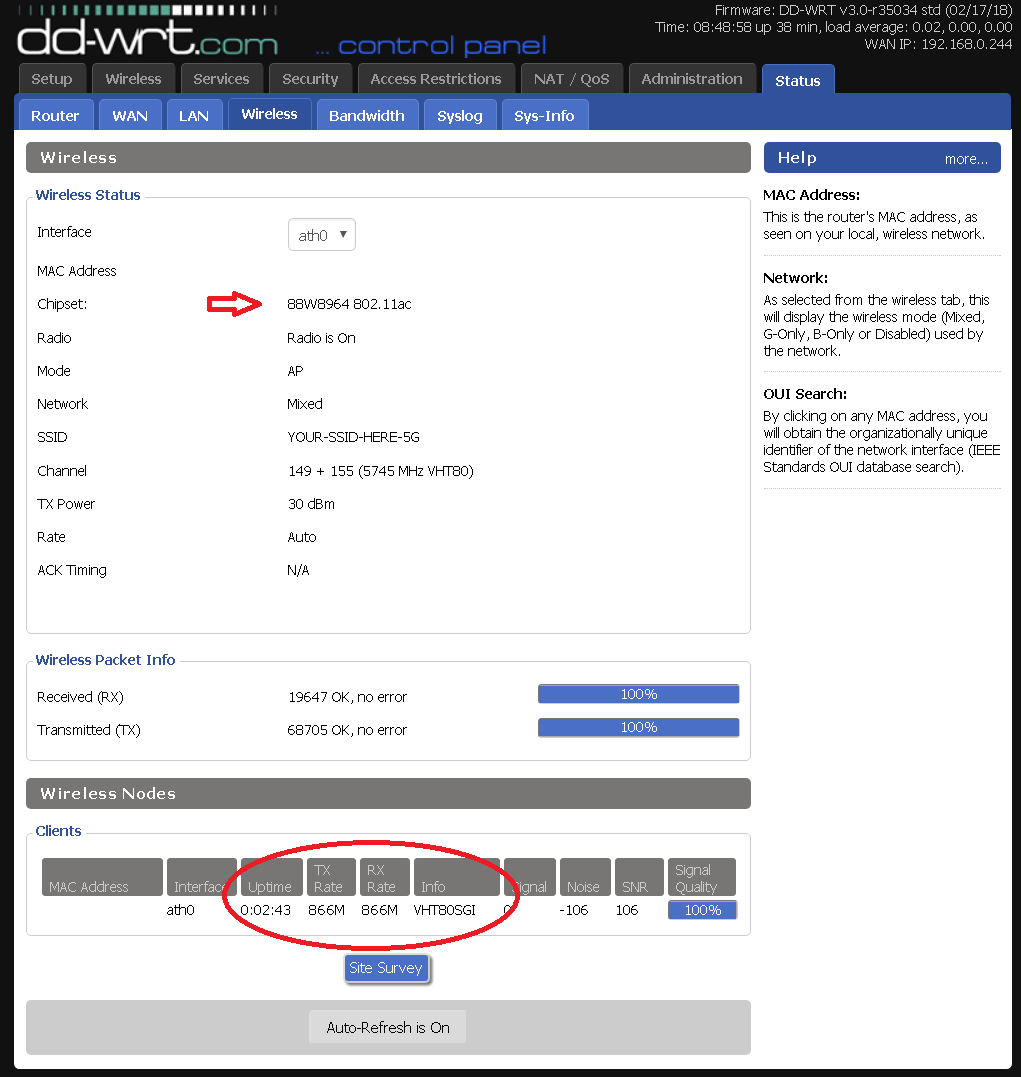Image resolution: width=1021 pixels, height=1077 pixels.
Task: Click the RX Rate column header
Action: [384, 877]
